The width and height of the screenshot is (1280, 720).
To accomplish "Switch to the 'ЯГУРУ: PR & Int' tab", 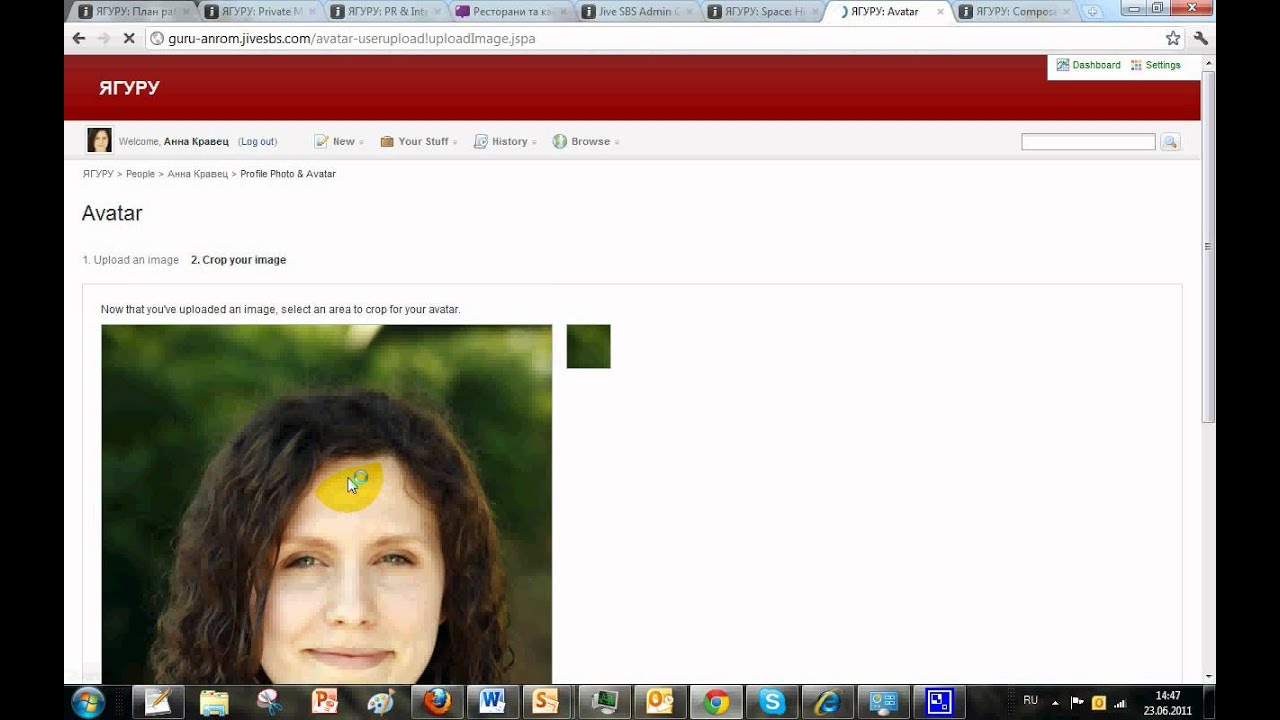I will pyautogui.click(x=384, y=12).
